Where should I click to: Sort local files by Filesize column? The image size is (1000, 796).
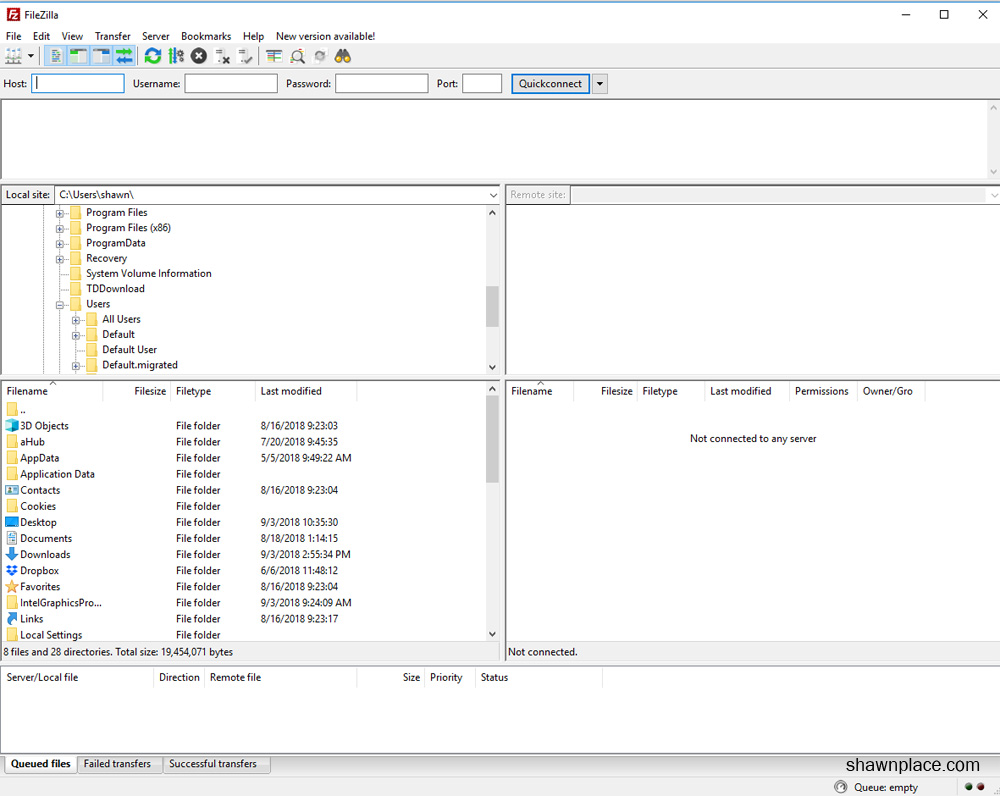136,391
